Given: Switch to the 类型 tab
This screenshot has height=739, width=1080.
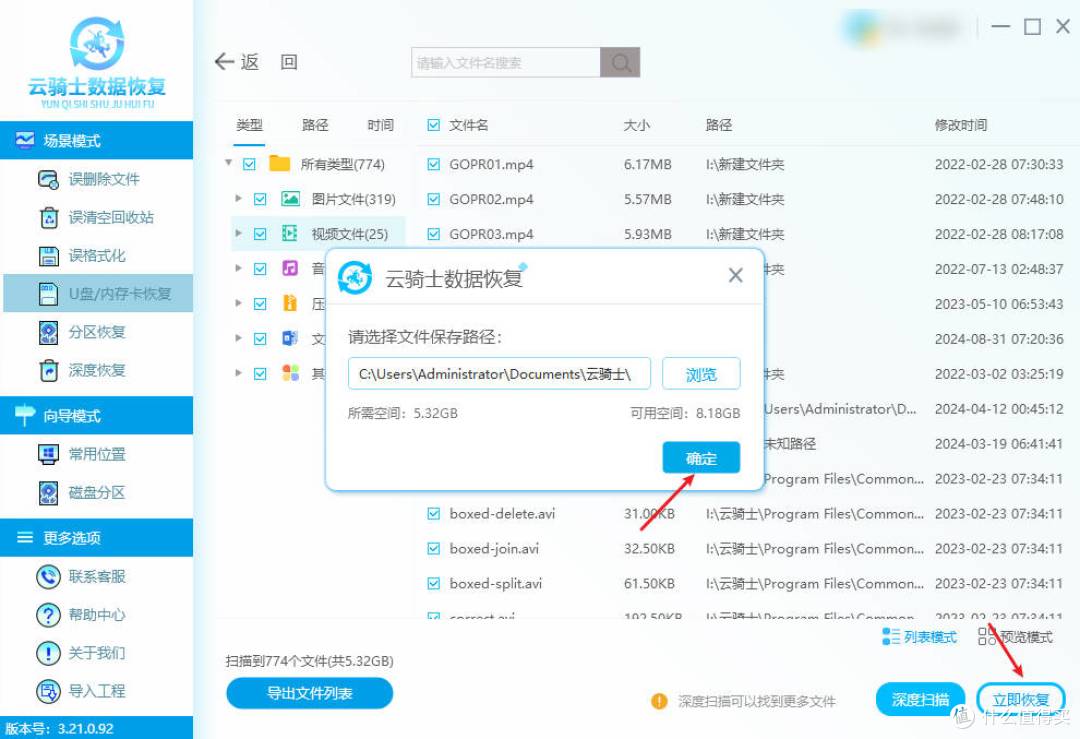Looking at the screenshot, I should pyautogui.click(x=249, y=125).
